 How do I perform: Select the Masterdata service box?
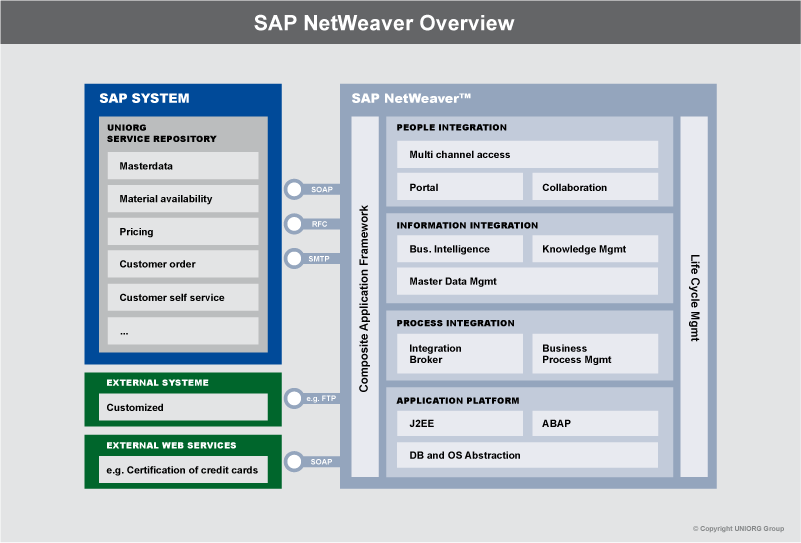point(183,166)
